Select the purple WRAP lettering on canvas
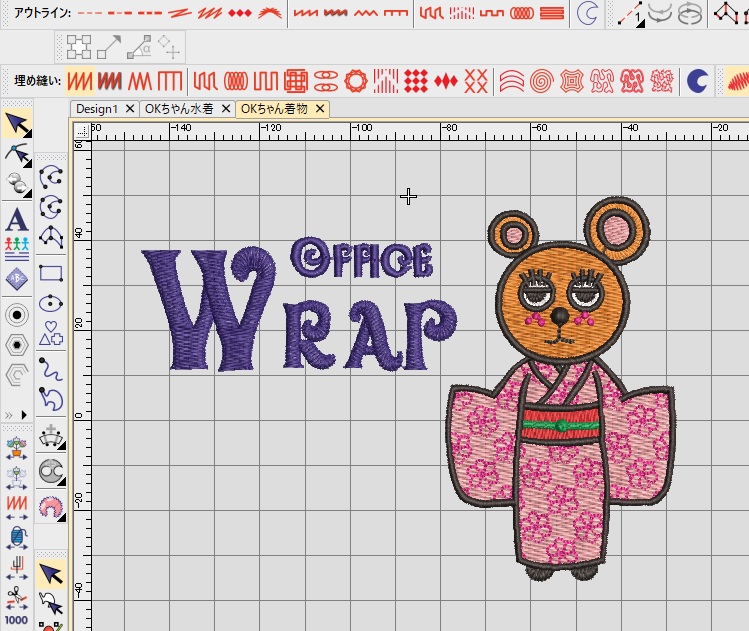 tap(300, 310)
